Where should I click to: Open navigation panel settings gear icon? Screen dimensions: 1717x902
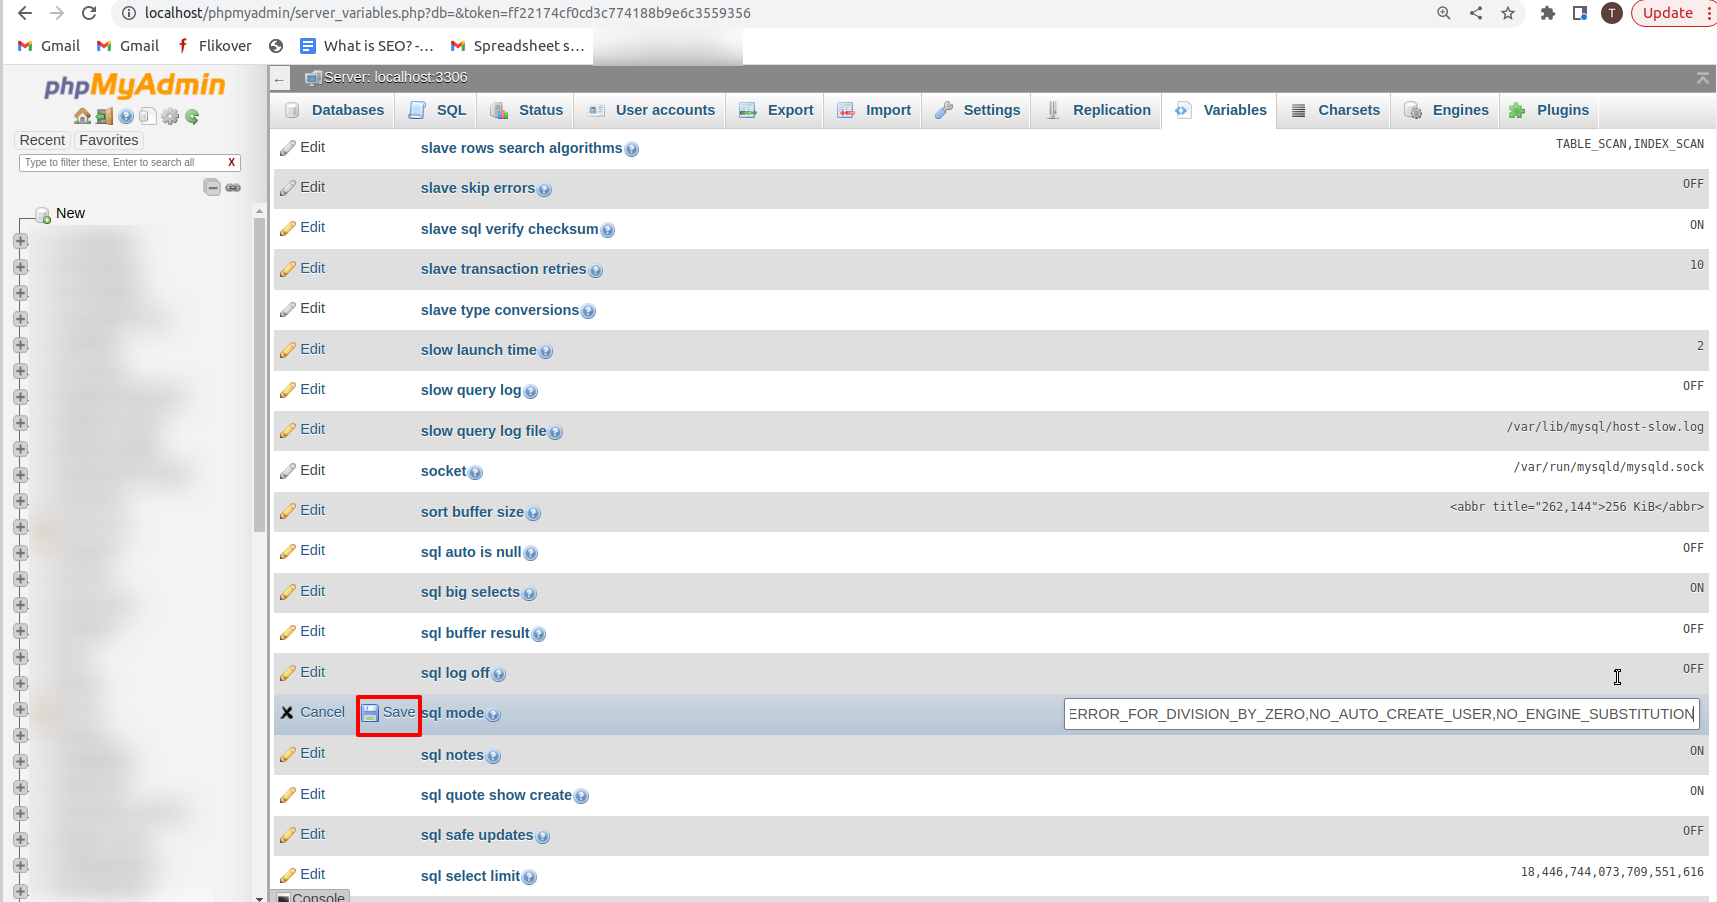[170, 116]
